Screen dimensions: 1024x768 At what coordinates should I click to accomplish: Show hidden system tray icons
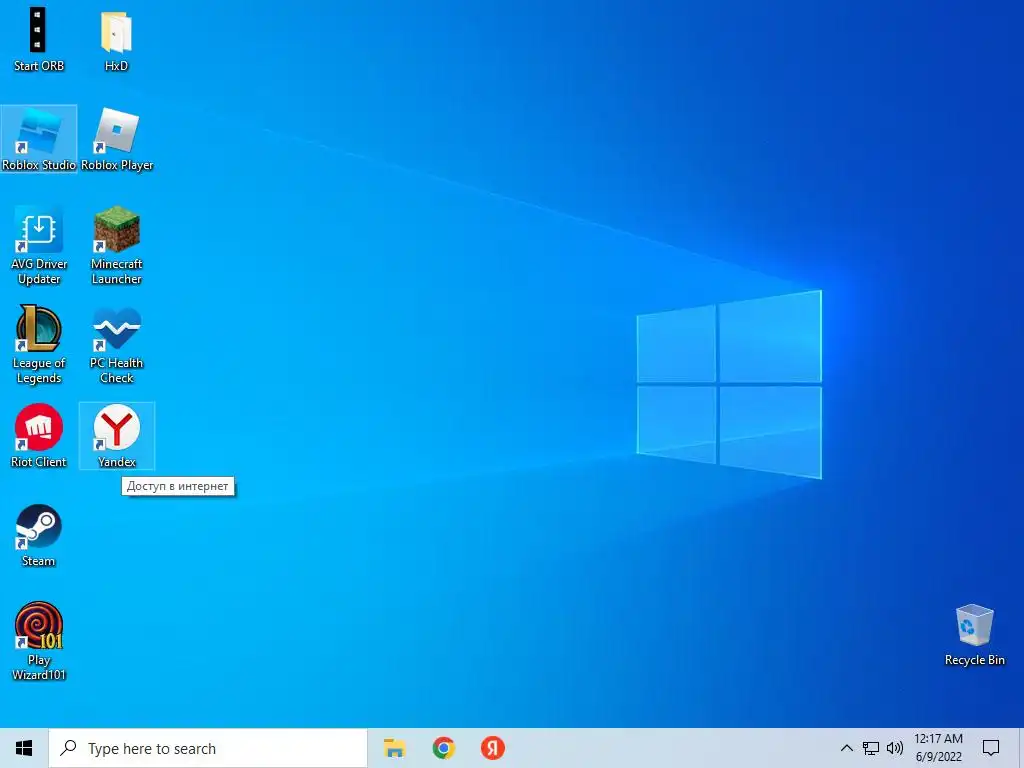[846, 748]
